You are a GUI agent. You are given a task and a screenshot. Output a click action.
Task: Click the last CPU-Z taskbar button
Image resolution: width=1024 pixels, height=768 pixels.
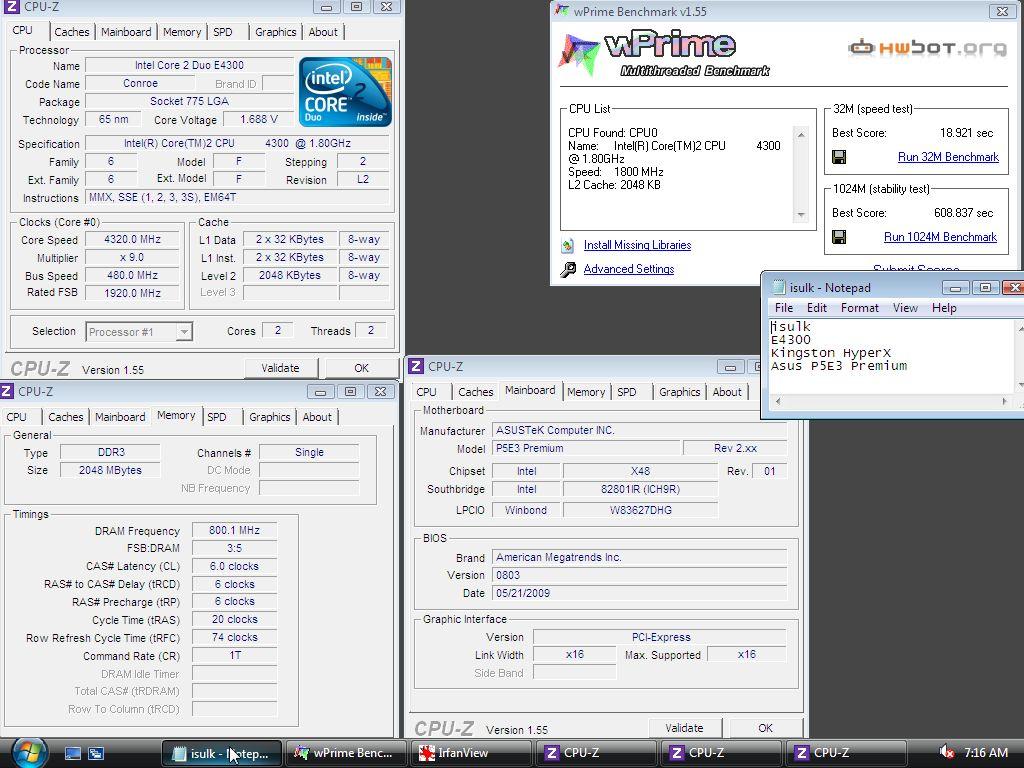click(845, 753)
